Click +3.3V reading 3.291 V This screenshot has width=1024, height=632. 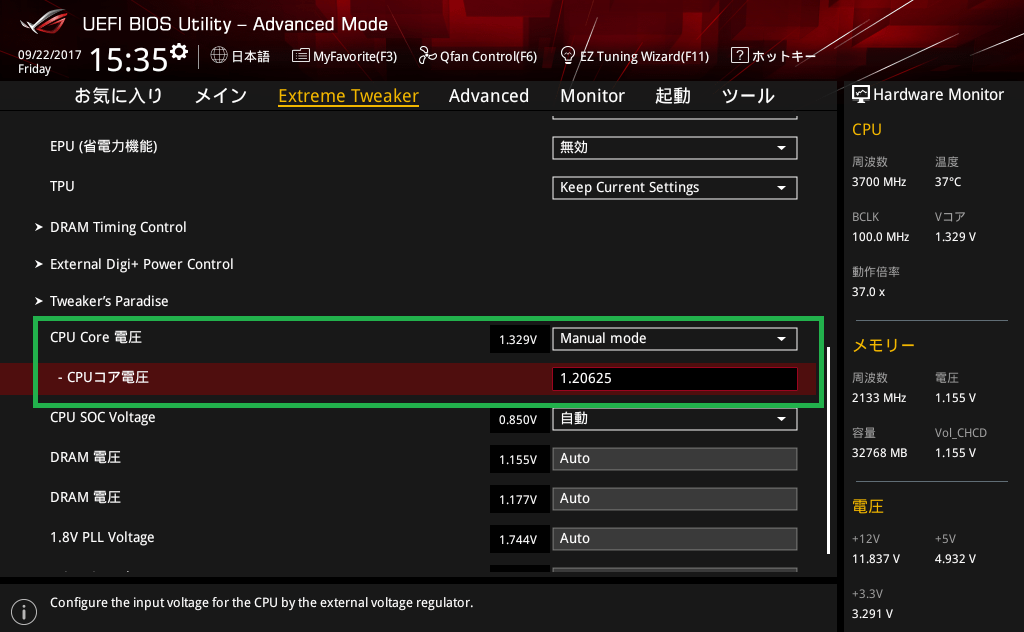click(x=872, y=614)
